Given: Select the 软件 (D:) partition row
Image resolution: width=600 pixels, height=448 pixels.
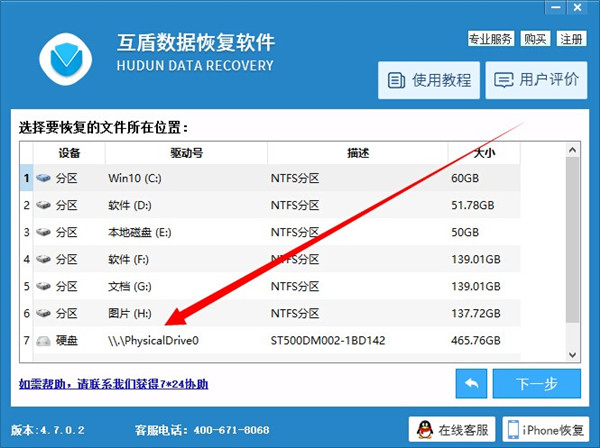Looking at the screenshot, I should coord(270,205).
